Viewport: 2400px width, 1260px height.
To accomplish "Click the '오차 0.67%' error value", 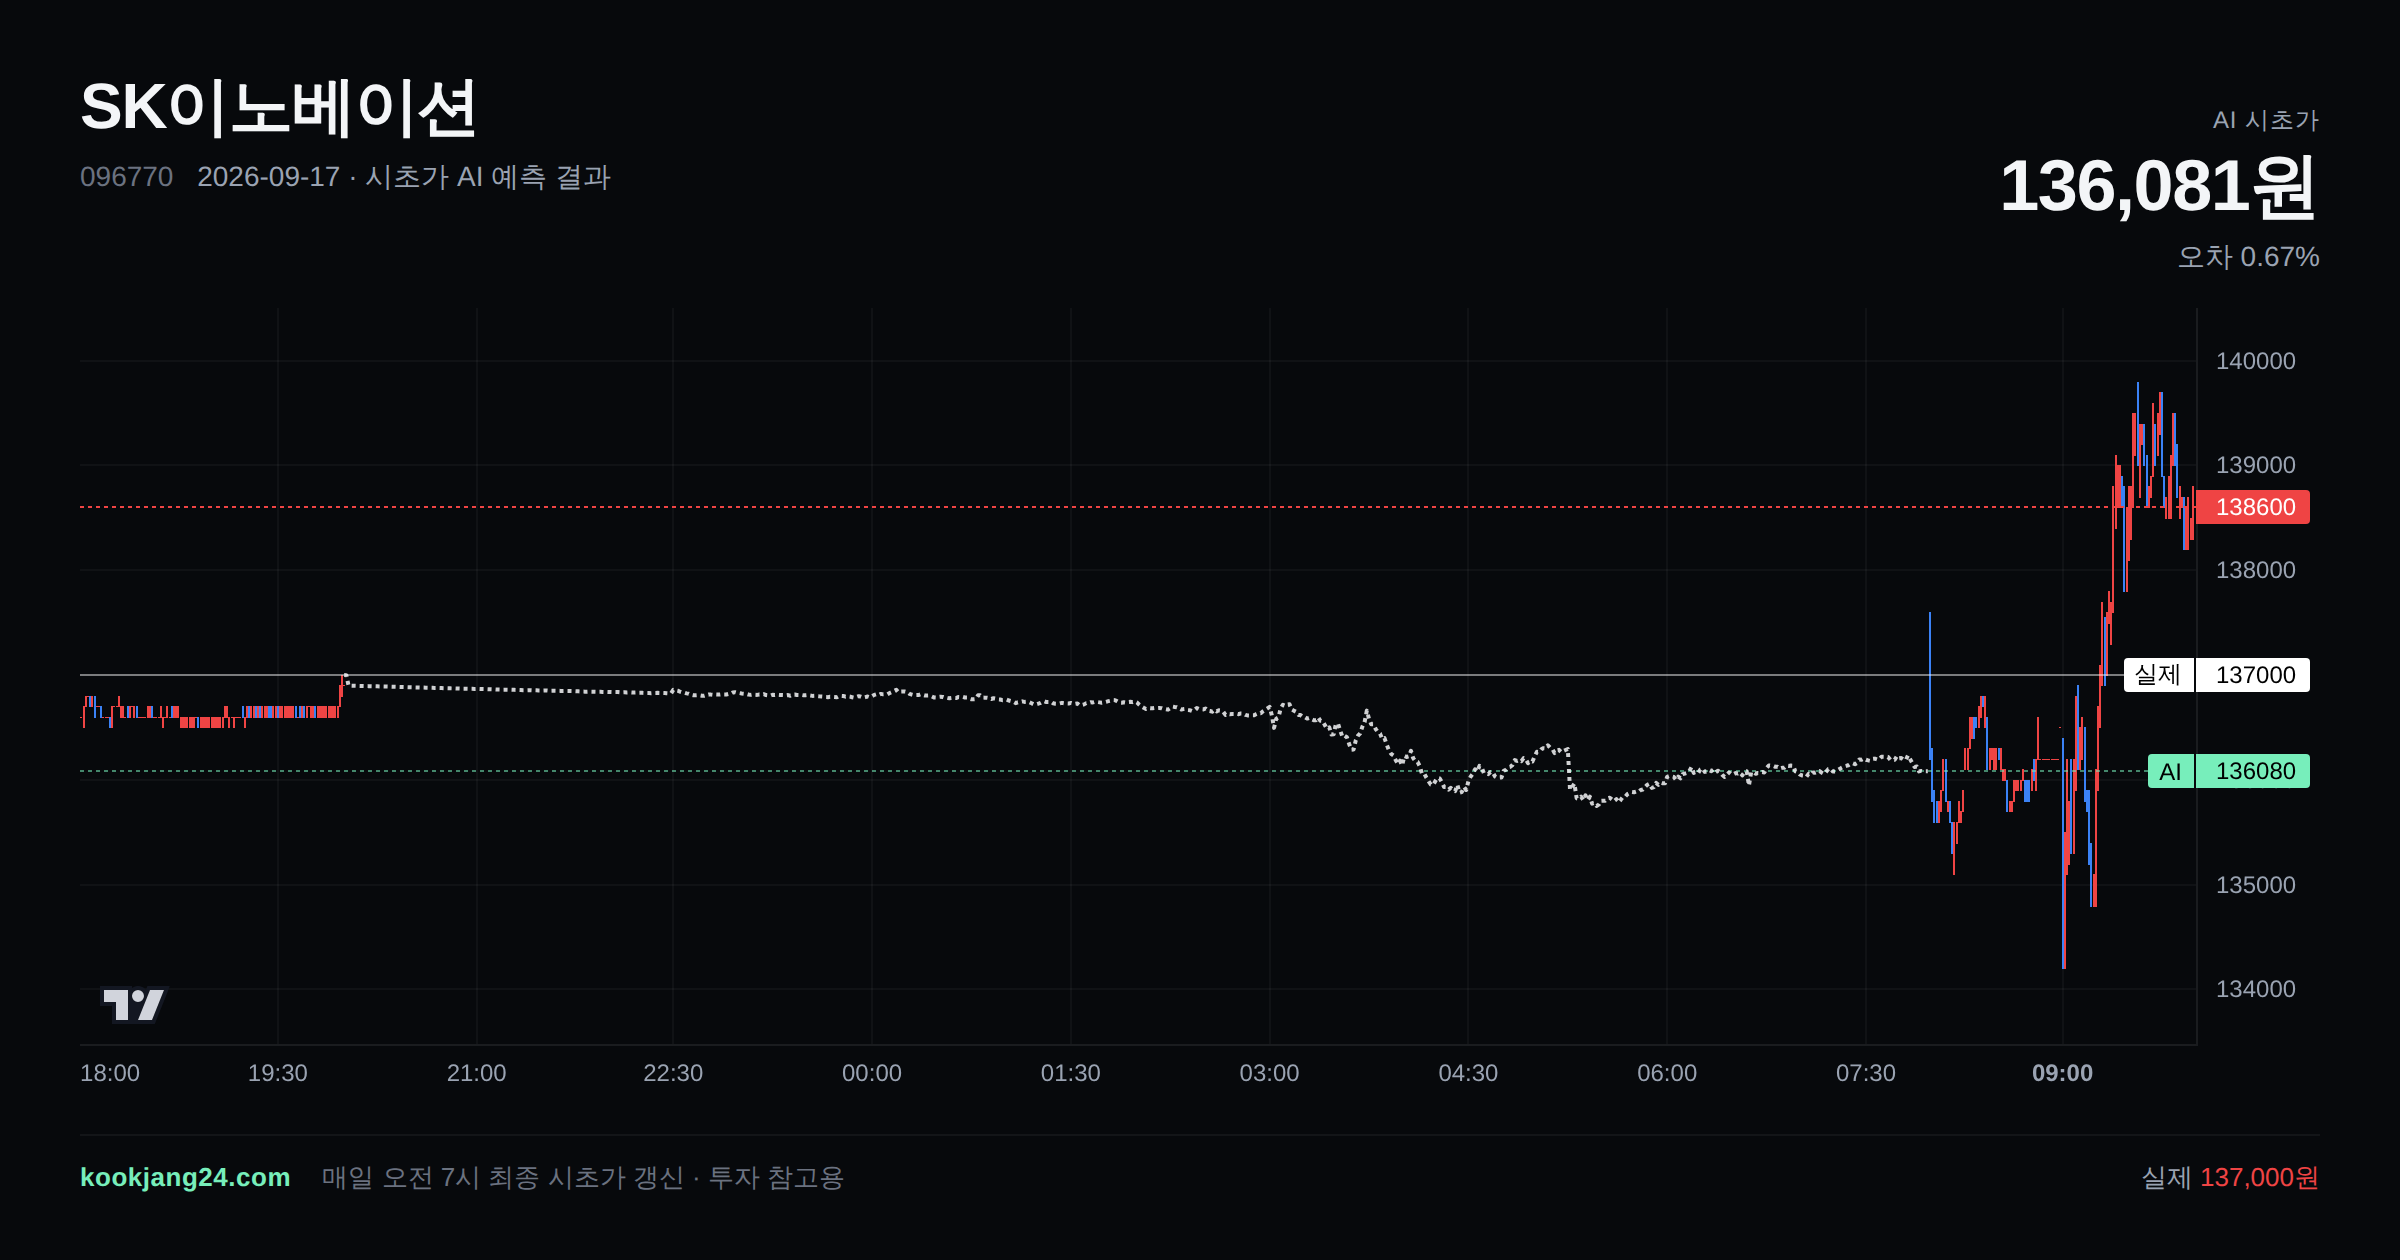I will [x=2248, y=257].
